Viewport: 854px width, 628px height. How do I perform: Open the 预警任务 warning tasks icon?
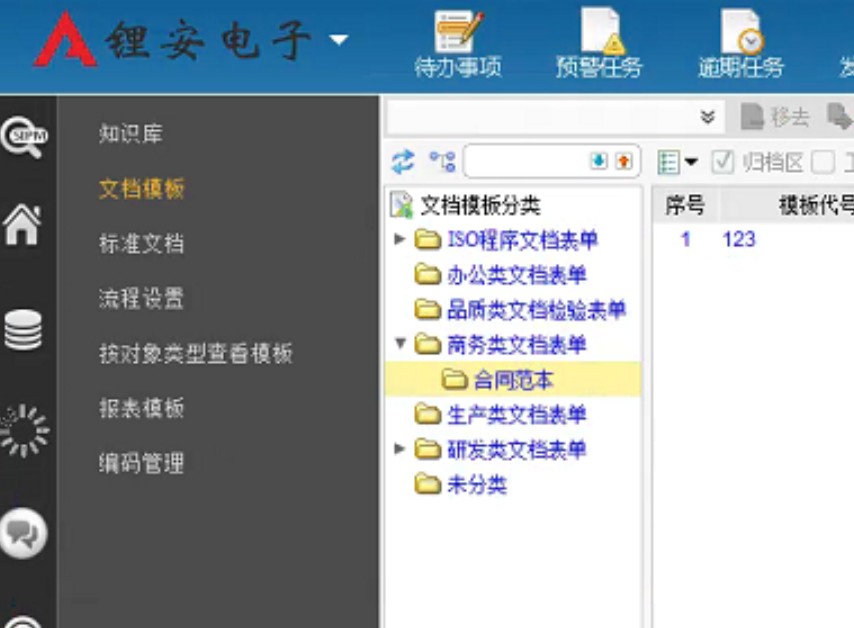tap(599, 45)
